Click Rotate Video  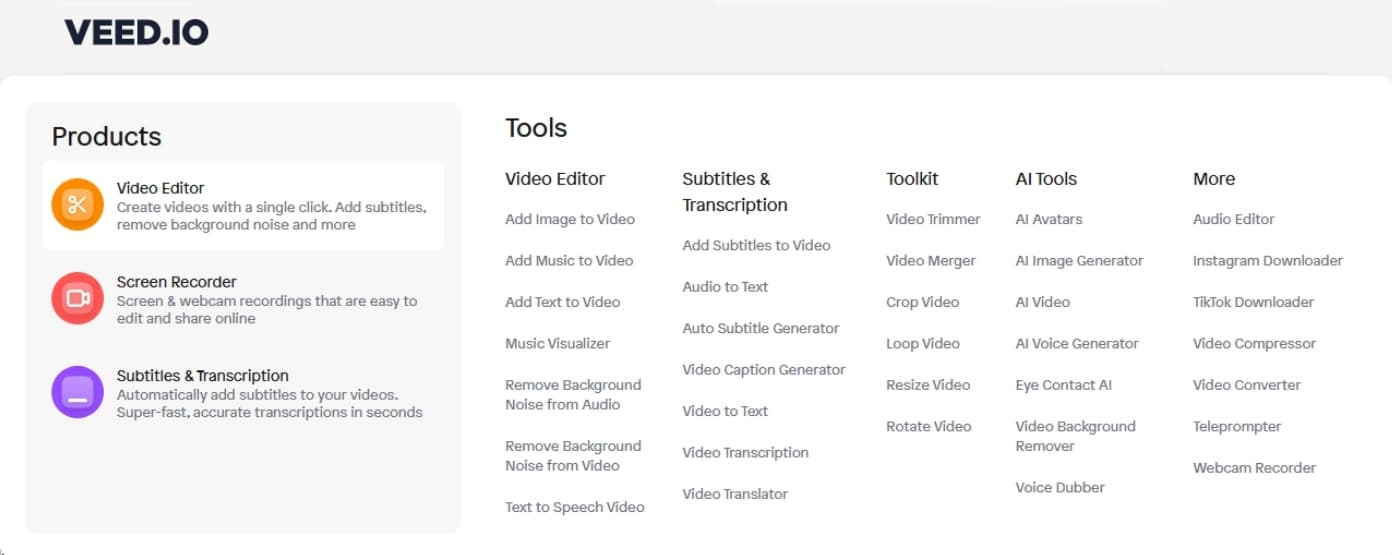pos(929,426)
